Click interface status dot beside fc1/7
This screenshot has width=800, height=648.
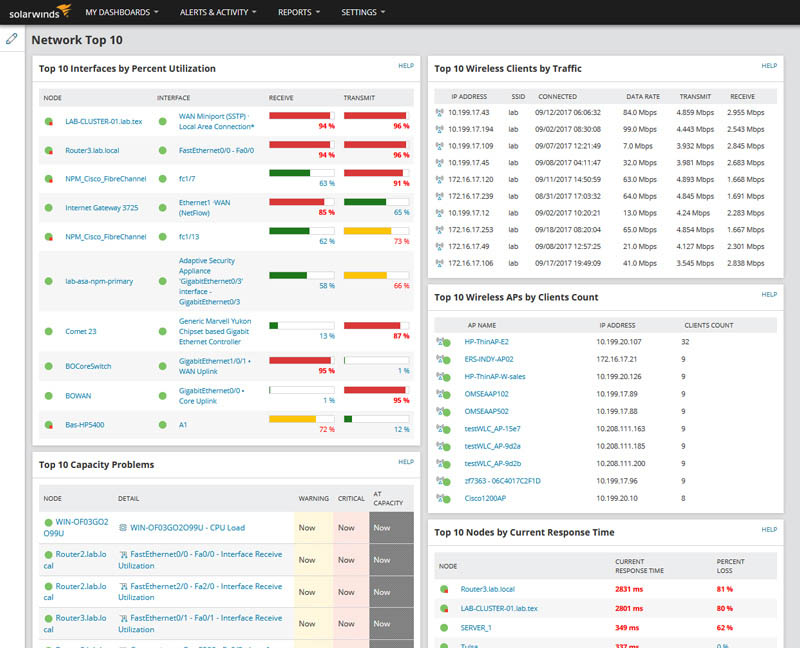pyautogui.click(x=162, y=179)
